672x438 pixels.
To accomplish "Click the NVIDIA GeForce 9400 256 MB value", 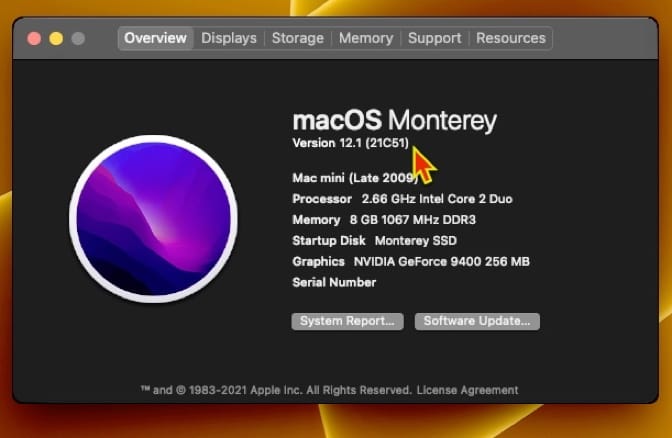I will 441,261.
